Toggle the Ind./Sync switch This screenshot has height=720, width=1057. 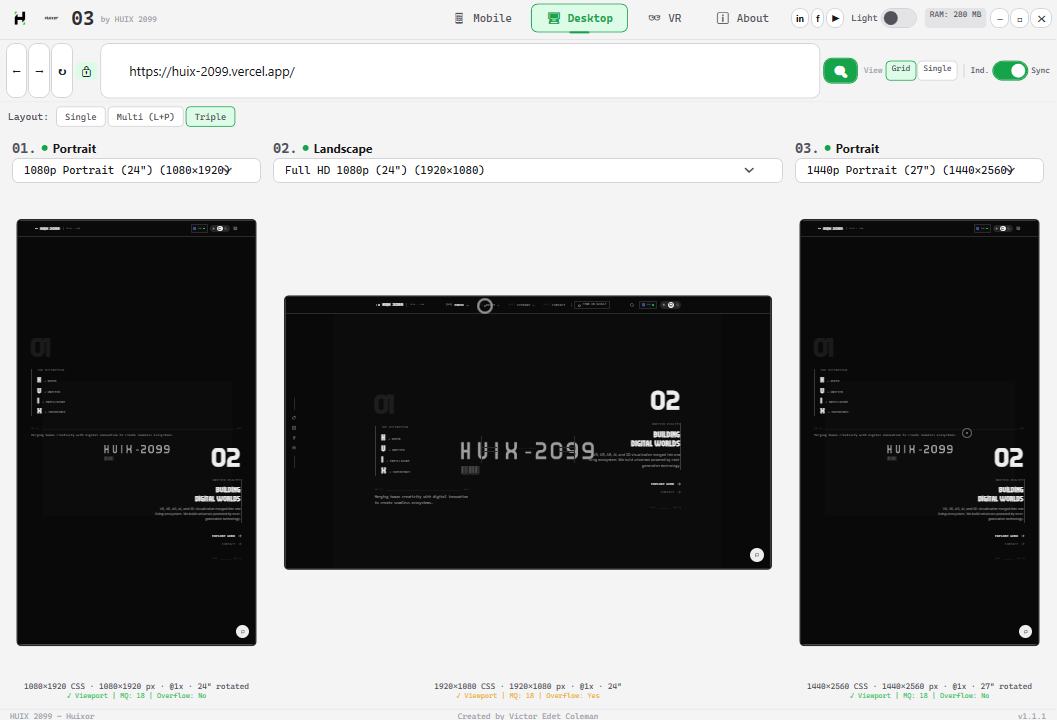1009,71
